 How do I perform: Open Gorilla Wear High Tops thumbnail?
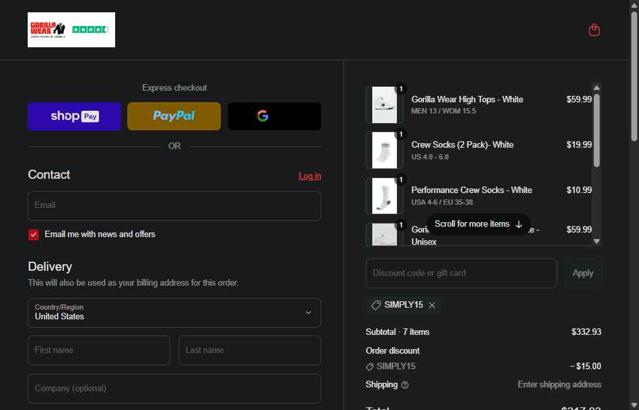384,105
